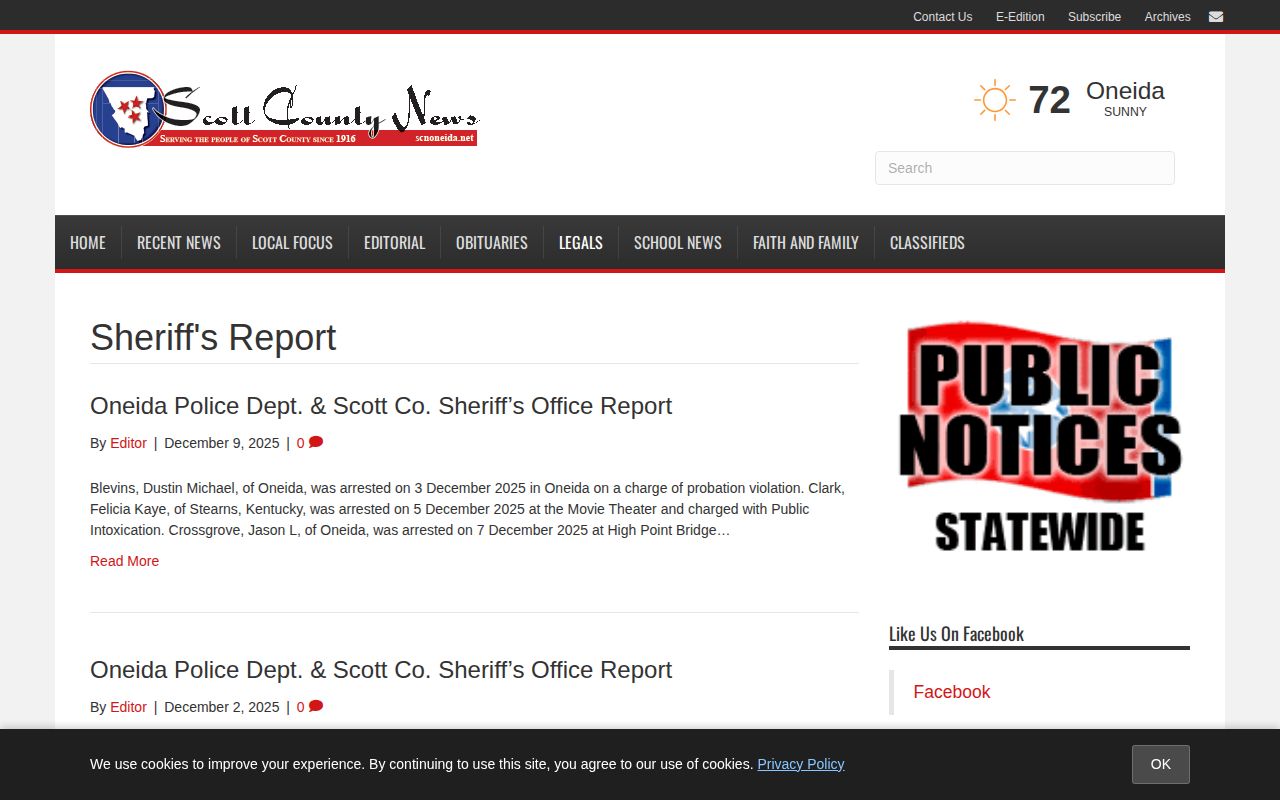This screenshot has width=1280, height=800.
Task: Go to Faith and Family section
Action: pyautogui.click(x=806, y=243)
